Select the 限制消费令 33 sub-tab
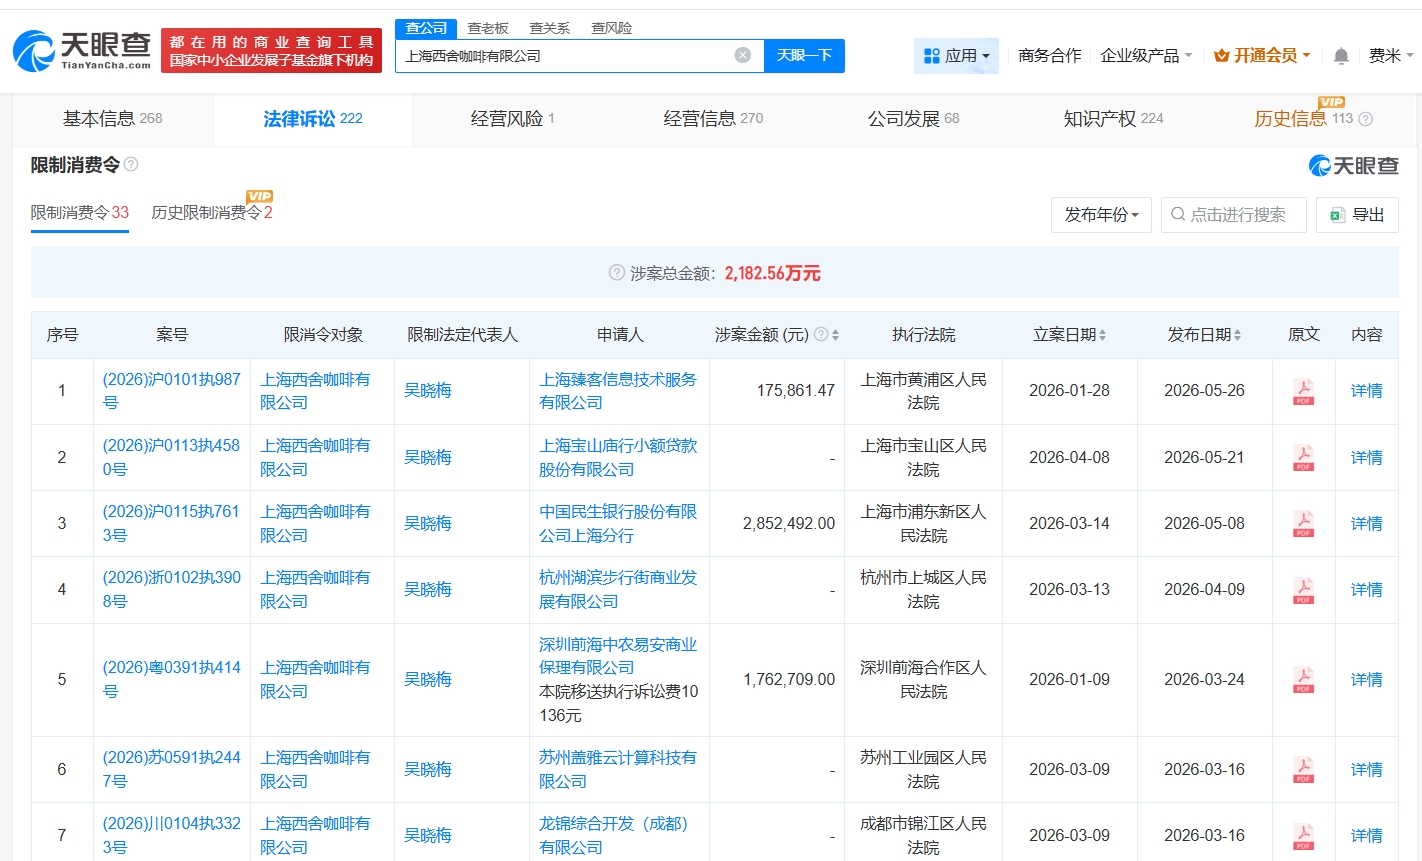This screenshot has height=861, width=1422. [x=80, y=213]
